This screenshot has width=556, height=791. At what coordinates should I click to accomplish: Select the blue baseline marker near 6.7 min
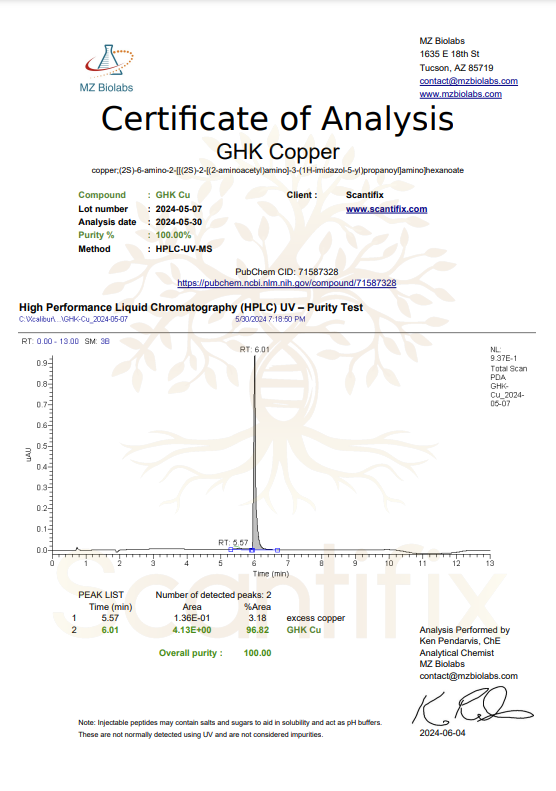[277, 550]
